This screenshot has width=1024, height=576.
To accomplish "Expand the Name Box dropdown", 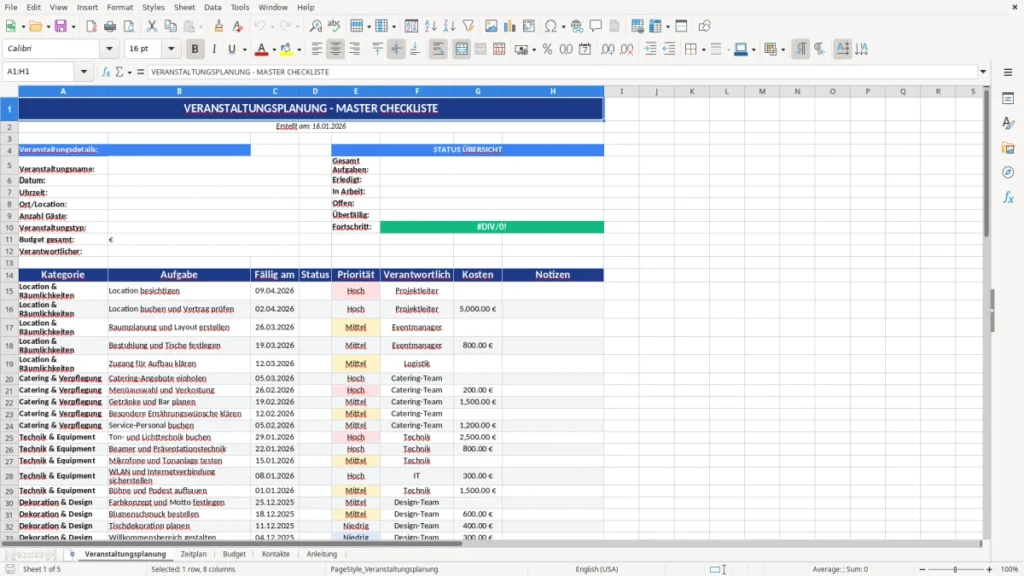I will 84,72.
